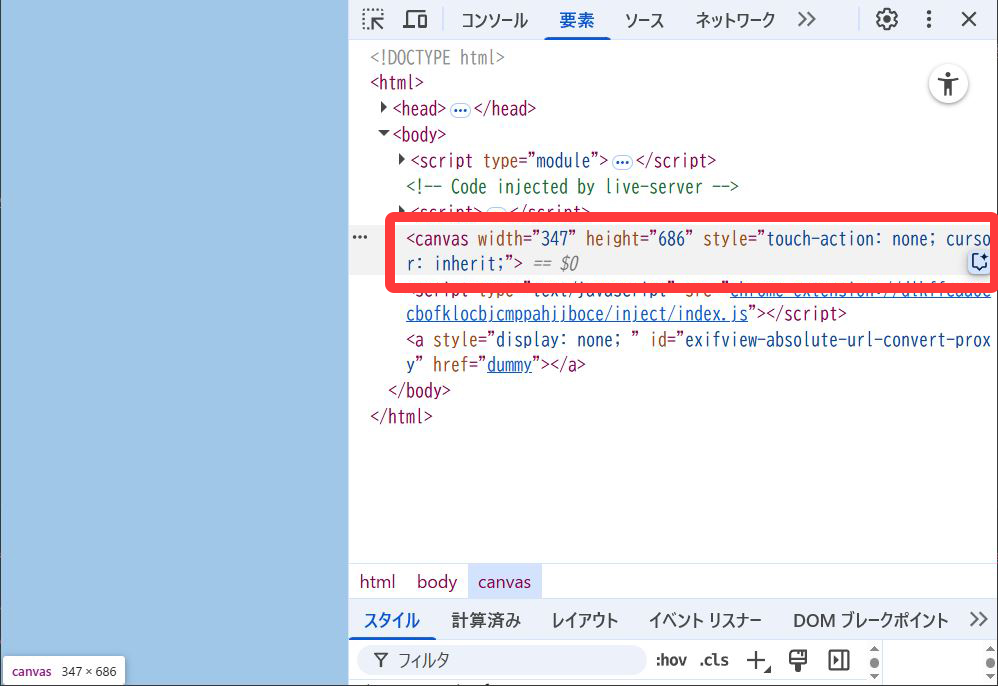Toggle the device toolbar icon
This screenshot has width=998, height=686.
coord(415,20)
